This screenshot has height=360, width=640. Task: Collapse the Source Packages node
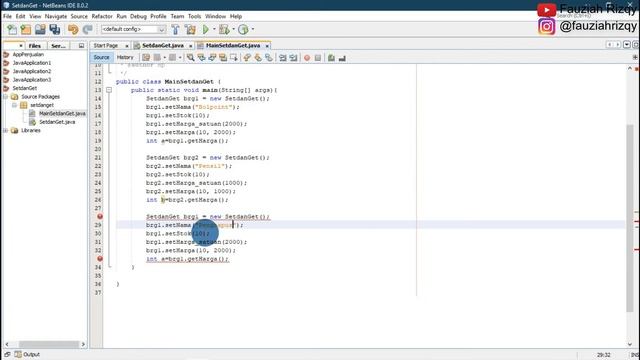[6, 97]
